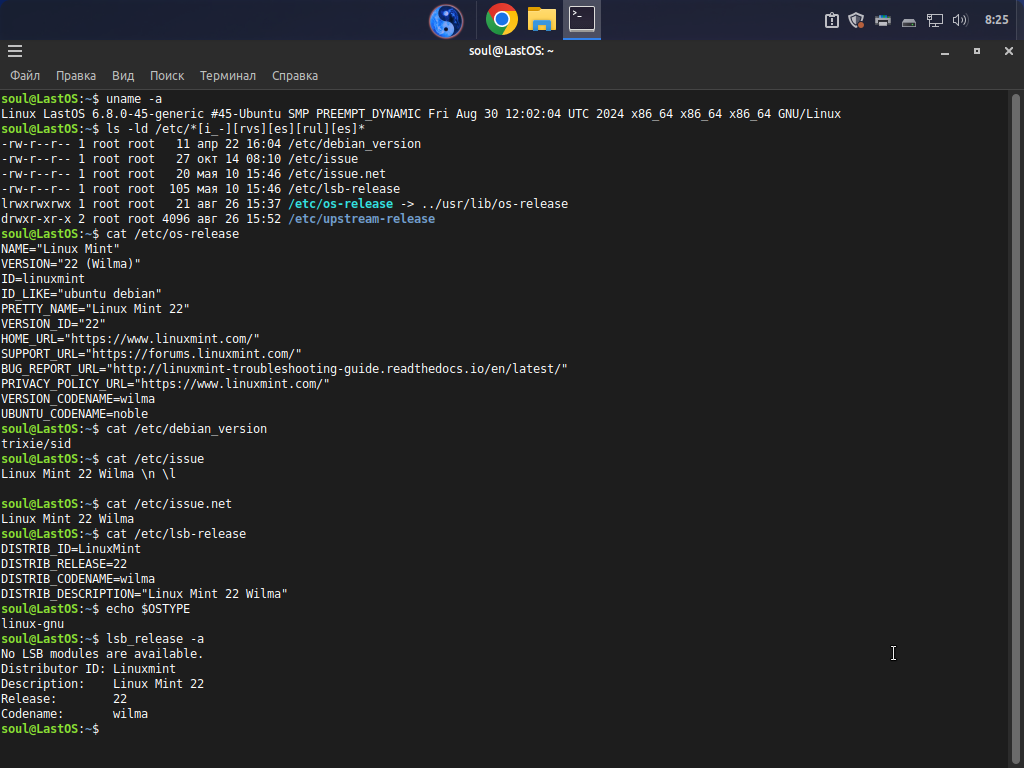Click the 'trixie/sid' output line
1024x768 pixels.
click(35, 444)
